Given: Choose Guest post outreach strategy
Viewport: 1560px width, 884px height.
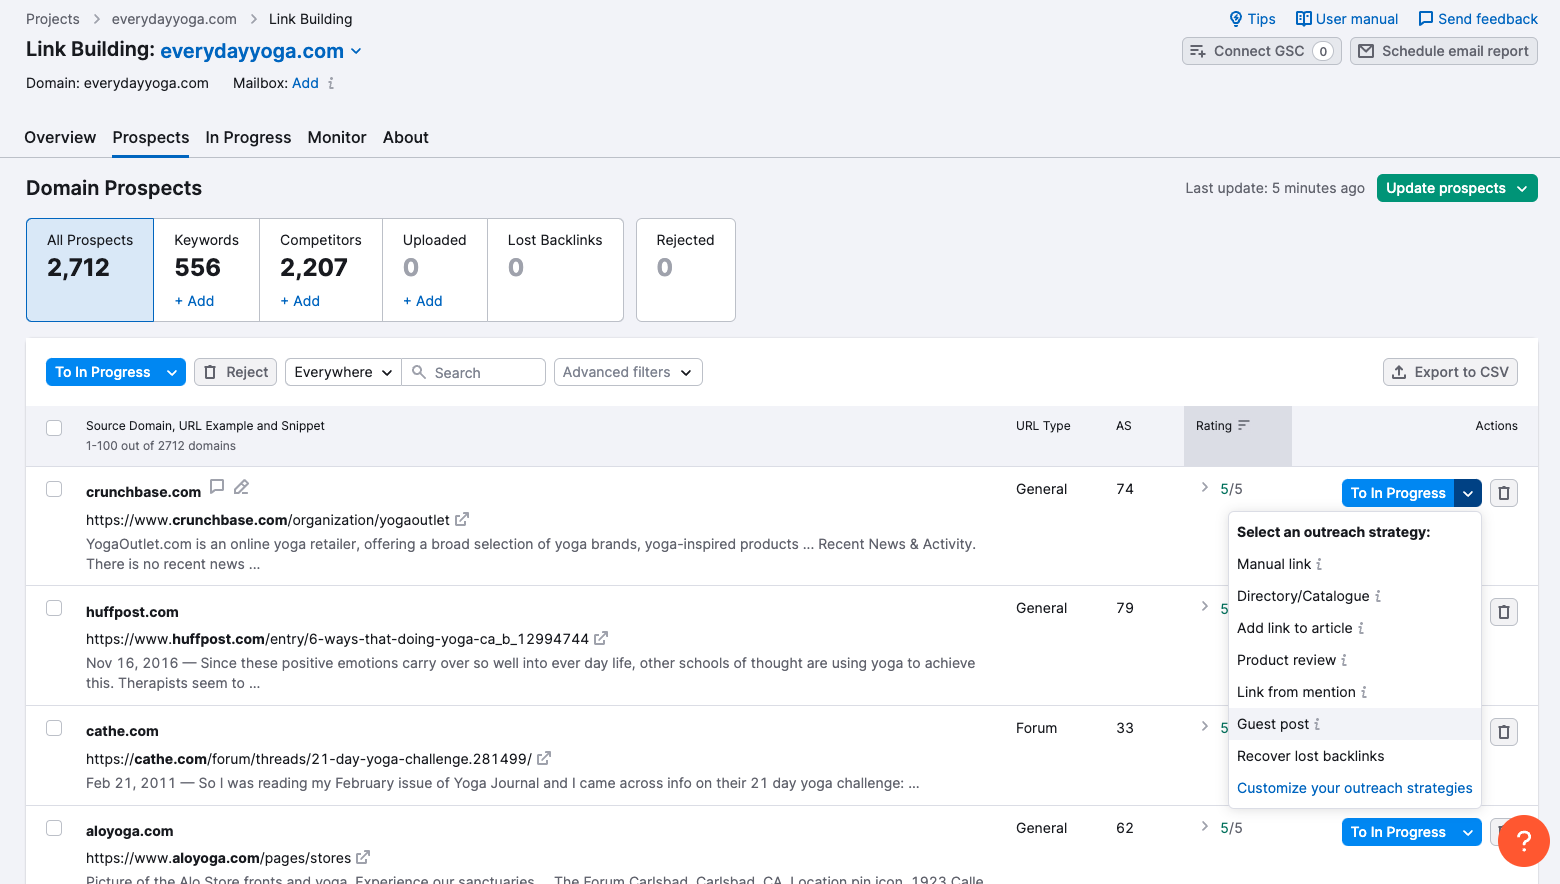Looking at the screenshot, I should click(1354, 724).
